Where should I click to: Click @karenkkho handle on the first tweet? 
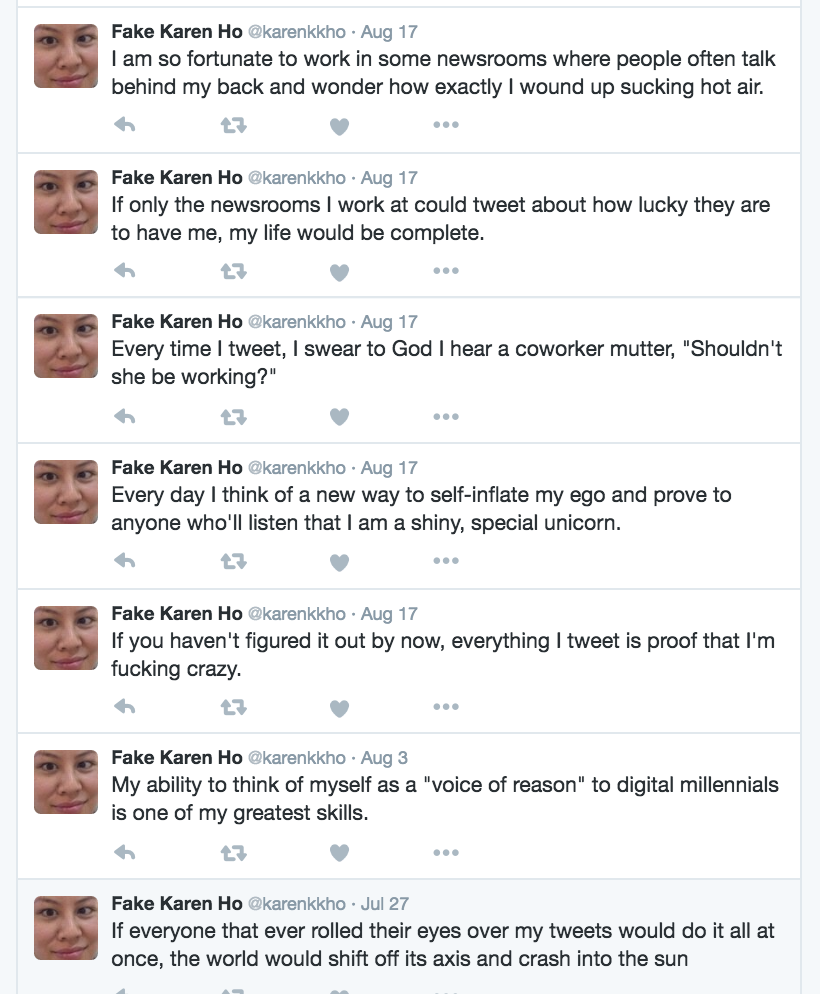[296, 32]
